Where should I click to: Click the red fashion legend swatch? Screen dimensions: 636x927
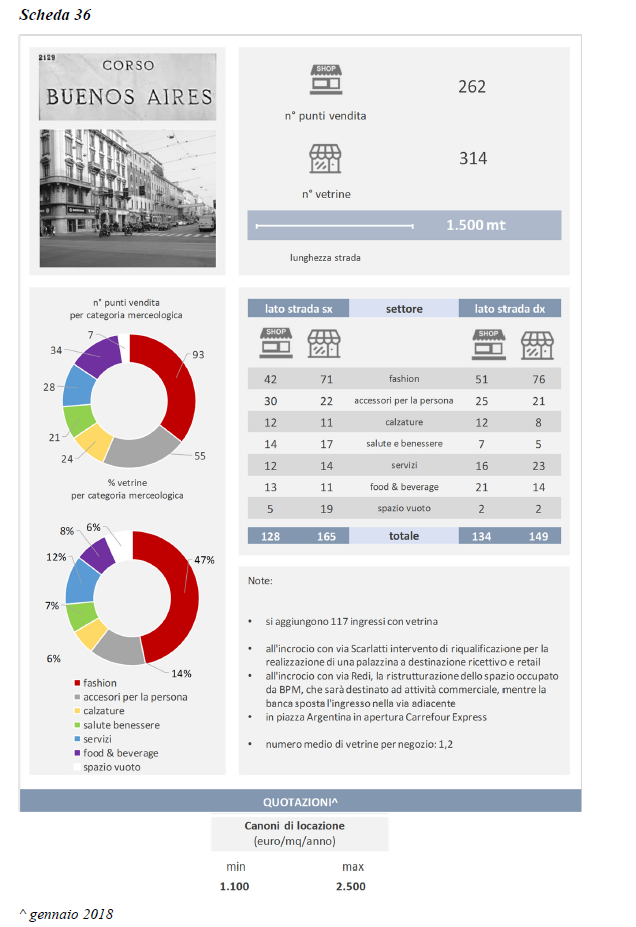pyautogui.click(x=76, y=683)
